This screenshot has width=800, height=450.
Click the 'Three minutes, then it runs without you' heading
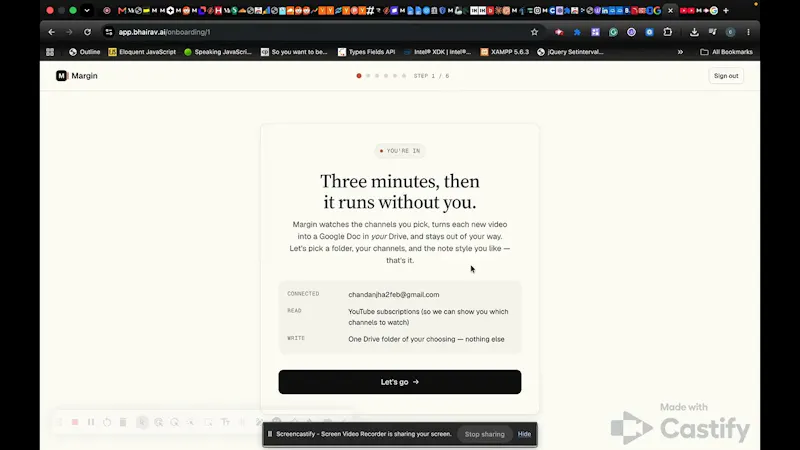pyautogui.click(x=399, y=192)
